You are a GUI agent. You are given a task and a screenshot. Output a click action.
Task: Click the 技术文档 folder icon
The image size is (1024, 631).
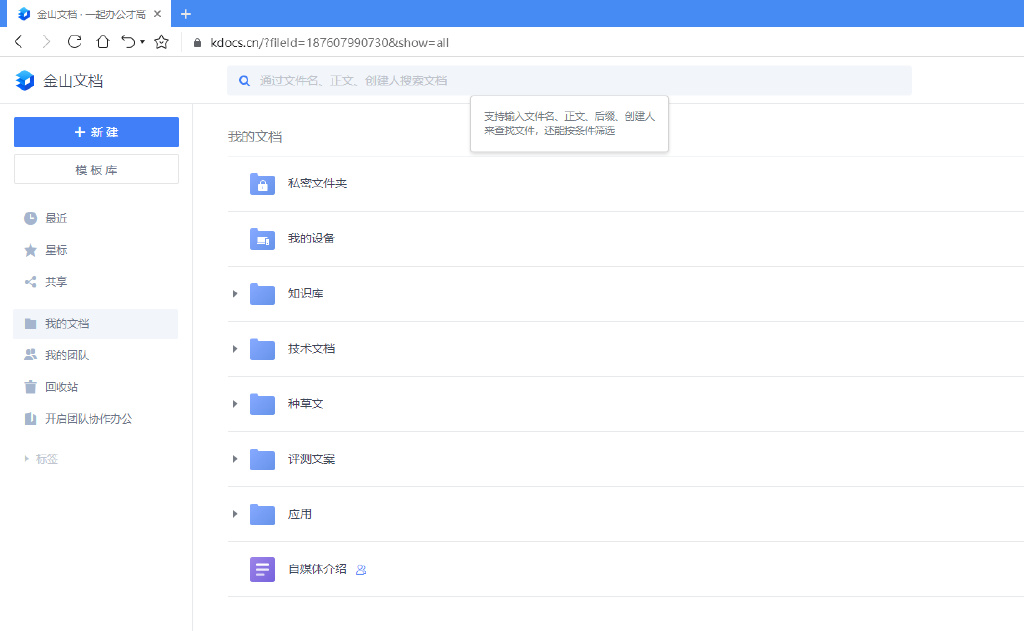click(263, 349)
